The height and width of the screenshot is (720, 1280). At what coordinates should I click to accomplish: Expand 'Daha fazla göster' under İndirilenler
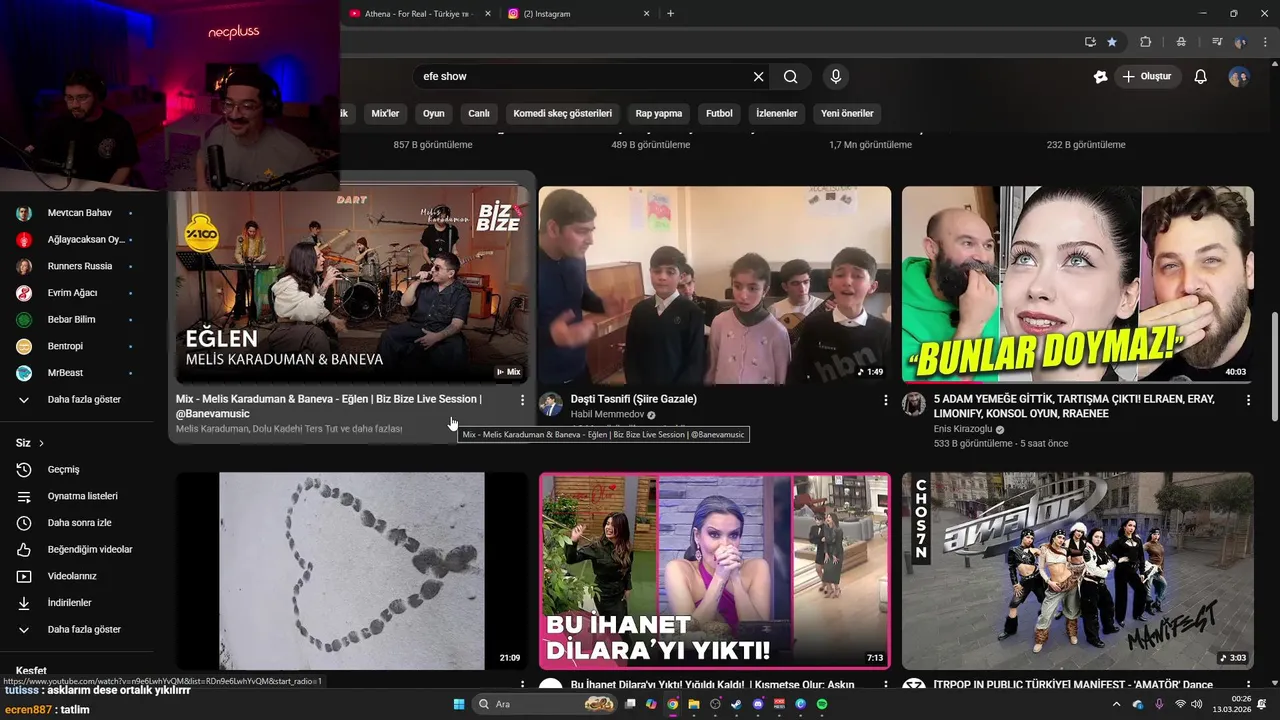coord(84,630)
